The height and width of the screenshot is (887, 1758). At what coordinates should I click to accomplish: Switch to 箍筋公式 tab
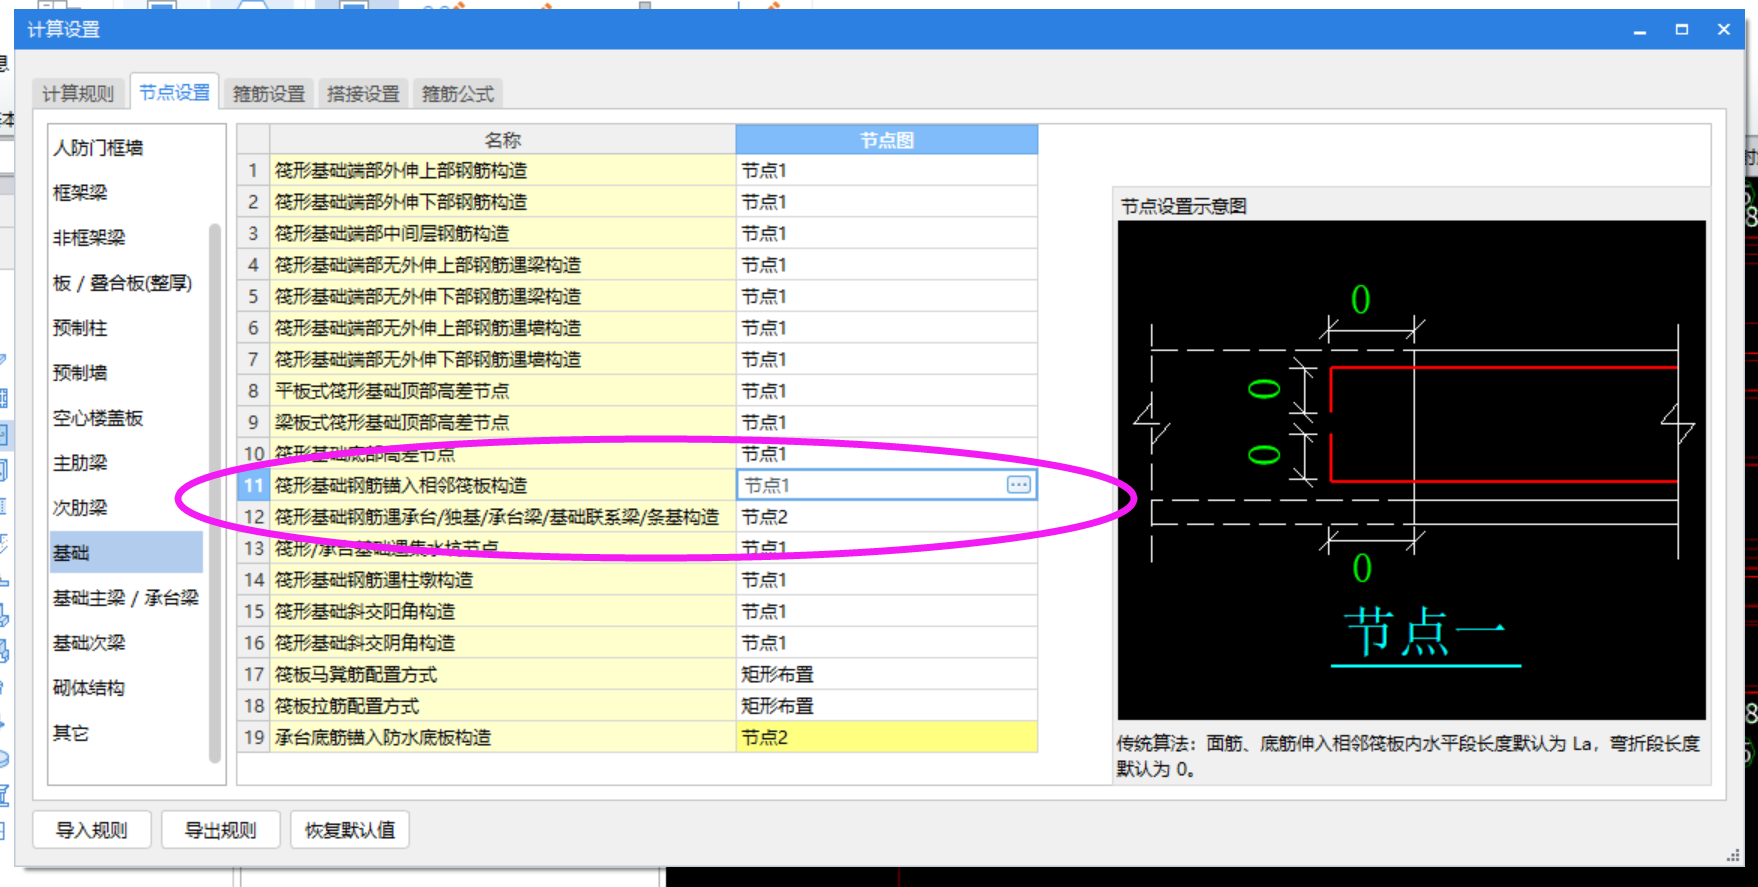tap(457, 93)
